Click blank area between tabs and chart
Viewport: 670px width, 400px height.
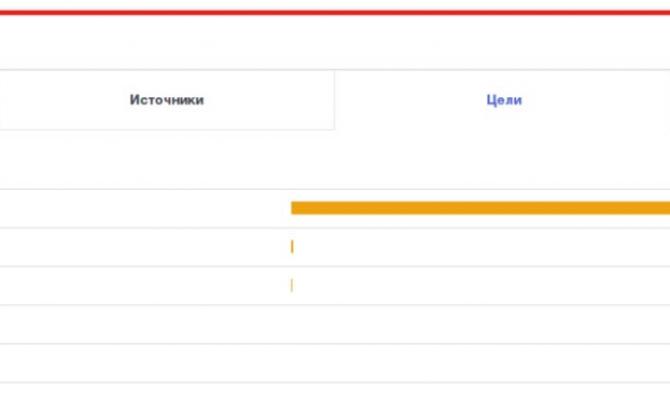pos(335,158)
